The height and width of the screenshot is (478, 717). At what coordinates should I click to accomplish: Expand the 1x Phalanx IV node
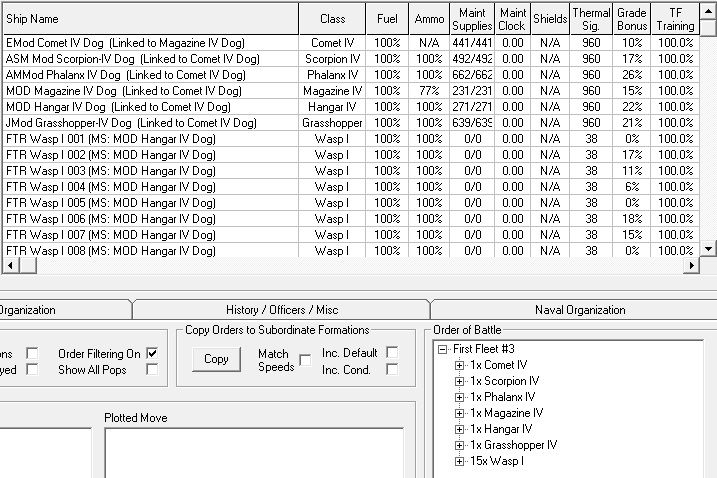[x=460, y=397]
